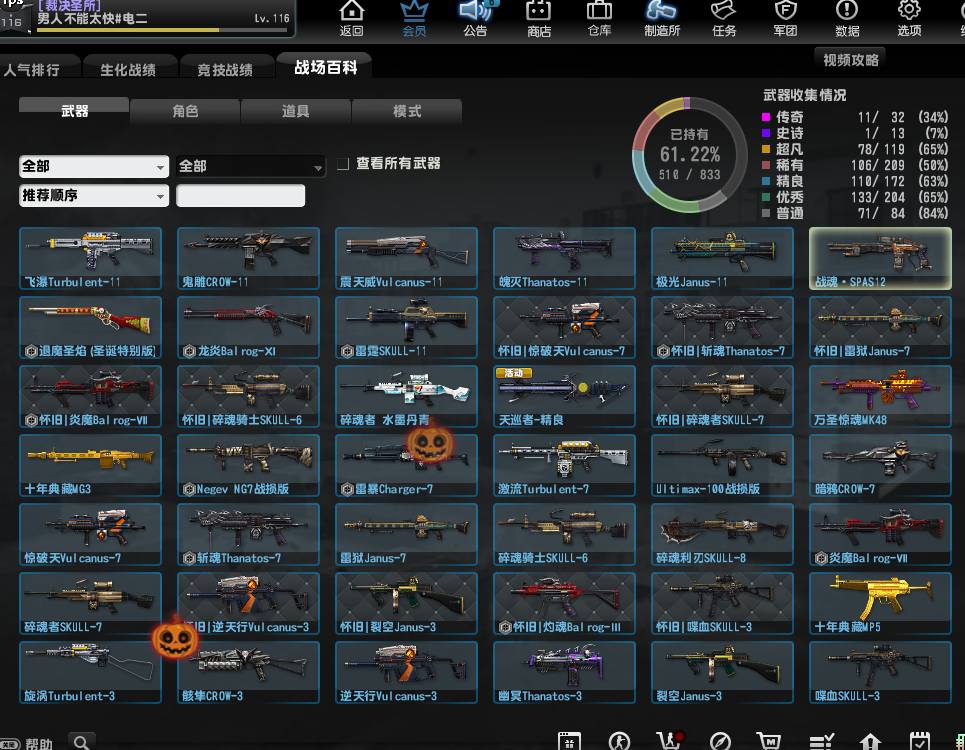965x750 pixels.
Task: Click the compass icon in bottom bar
Action: point(720,741)
